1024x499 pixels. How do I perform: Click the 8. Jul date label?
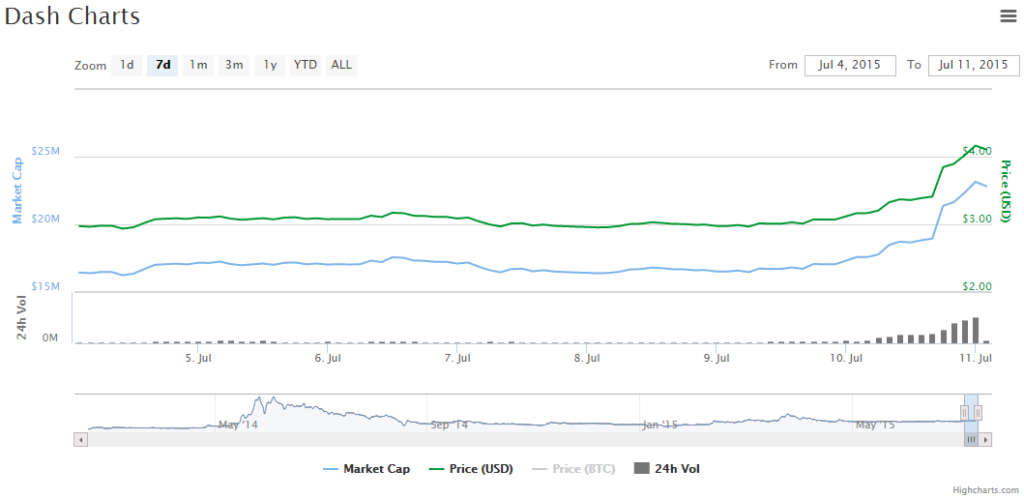point(588,358)
